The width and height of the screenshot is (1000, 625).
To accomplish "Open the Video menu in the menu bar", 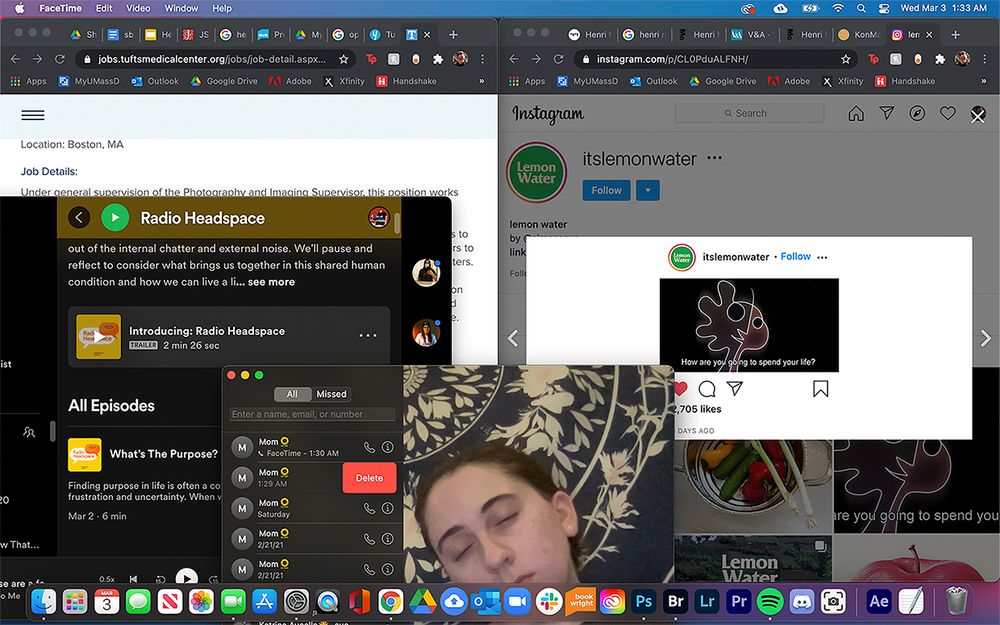I will pos(138,8).
